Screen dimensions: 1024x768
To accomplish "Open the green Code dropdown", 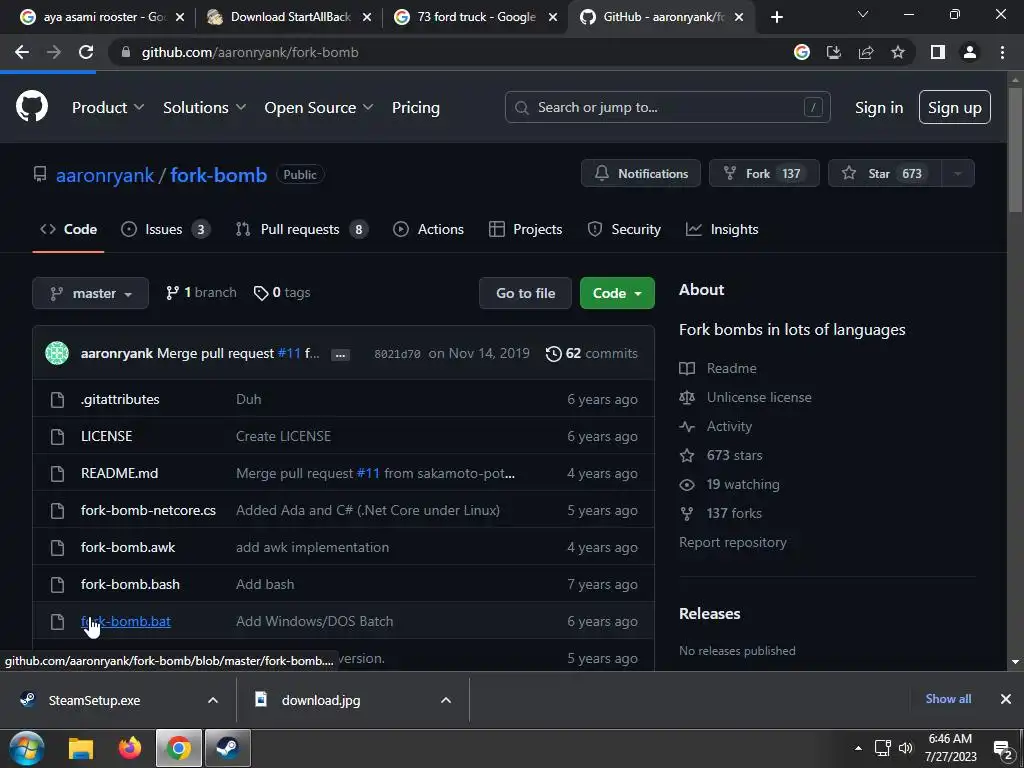I will pos(617,293).
